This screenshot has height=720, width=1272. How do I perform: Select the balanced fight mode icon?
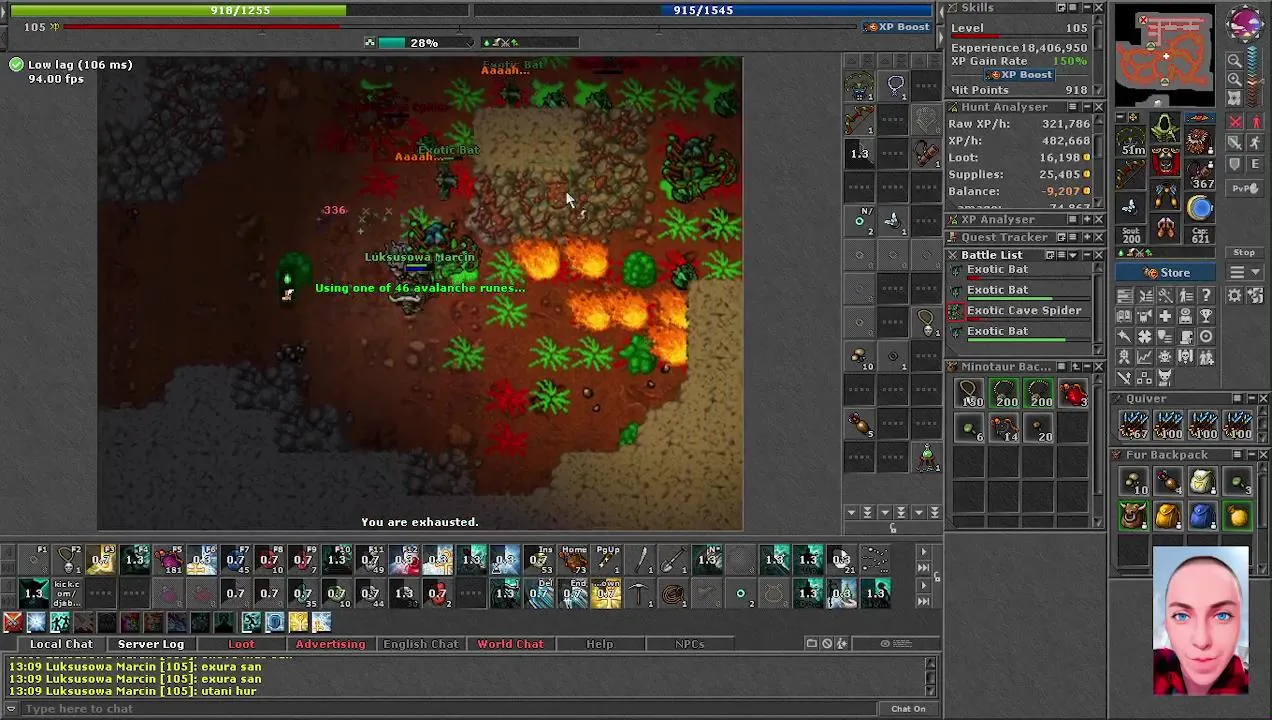(x=1235, y=142)
